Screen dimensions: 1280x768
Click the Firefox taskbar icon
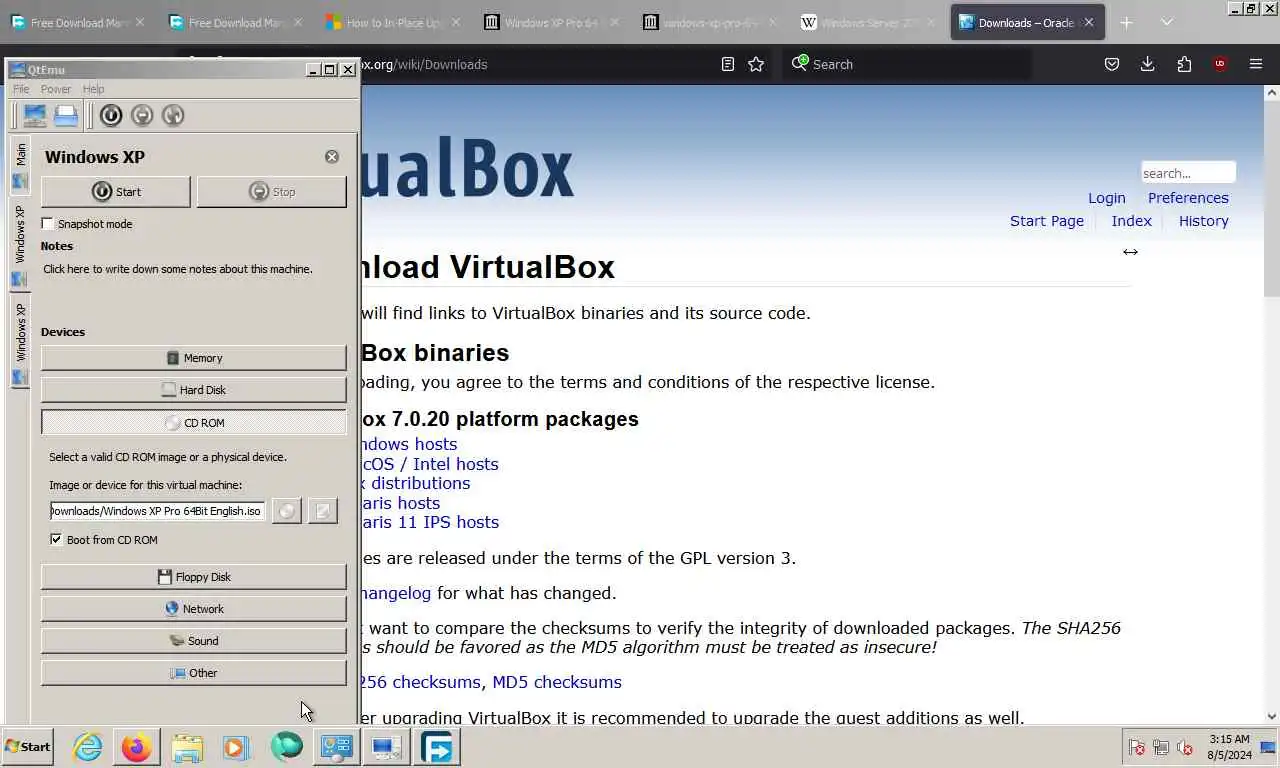137,747
